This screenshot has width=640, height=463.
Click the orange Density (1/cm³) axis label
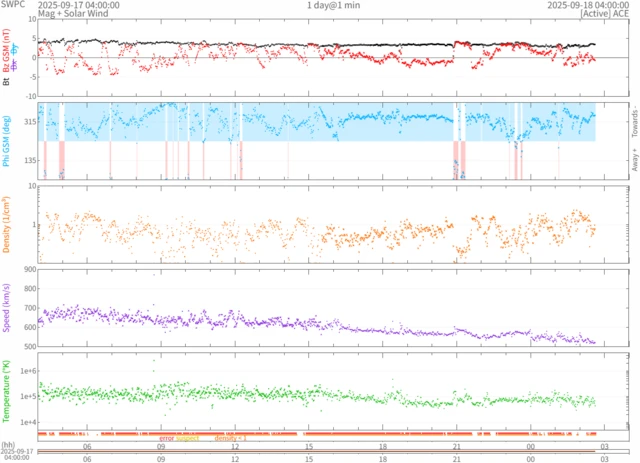coord(7,223)
